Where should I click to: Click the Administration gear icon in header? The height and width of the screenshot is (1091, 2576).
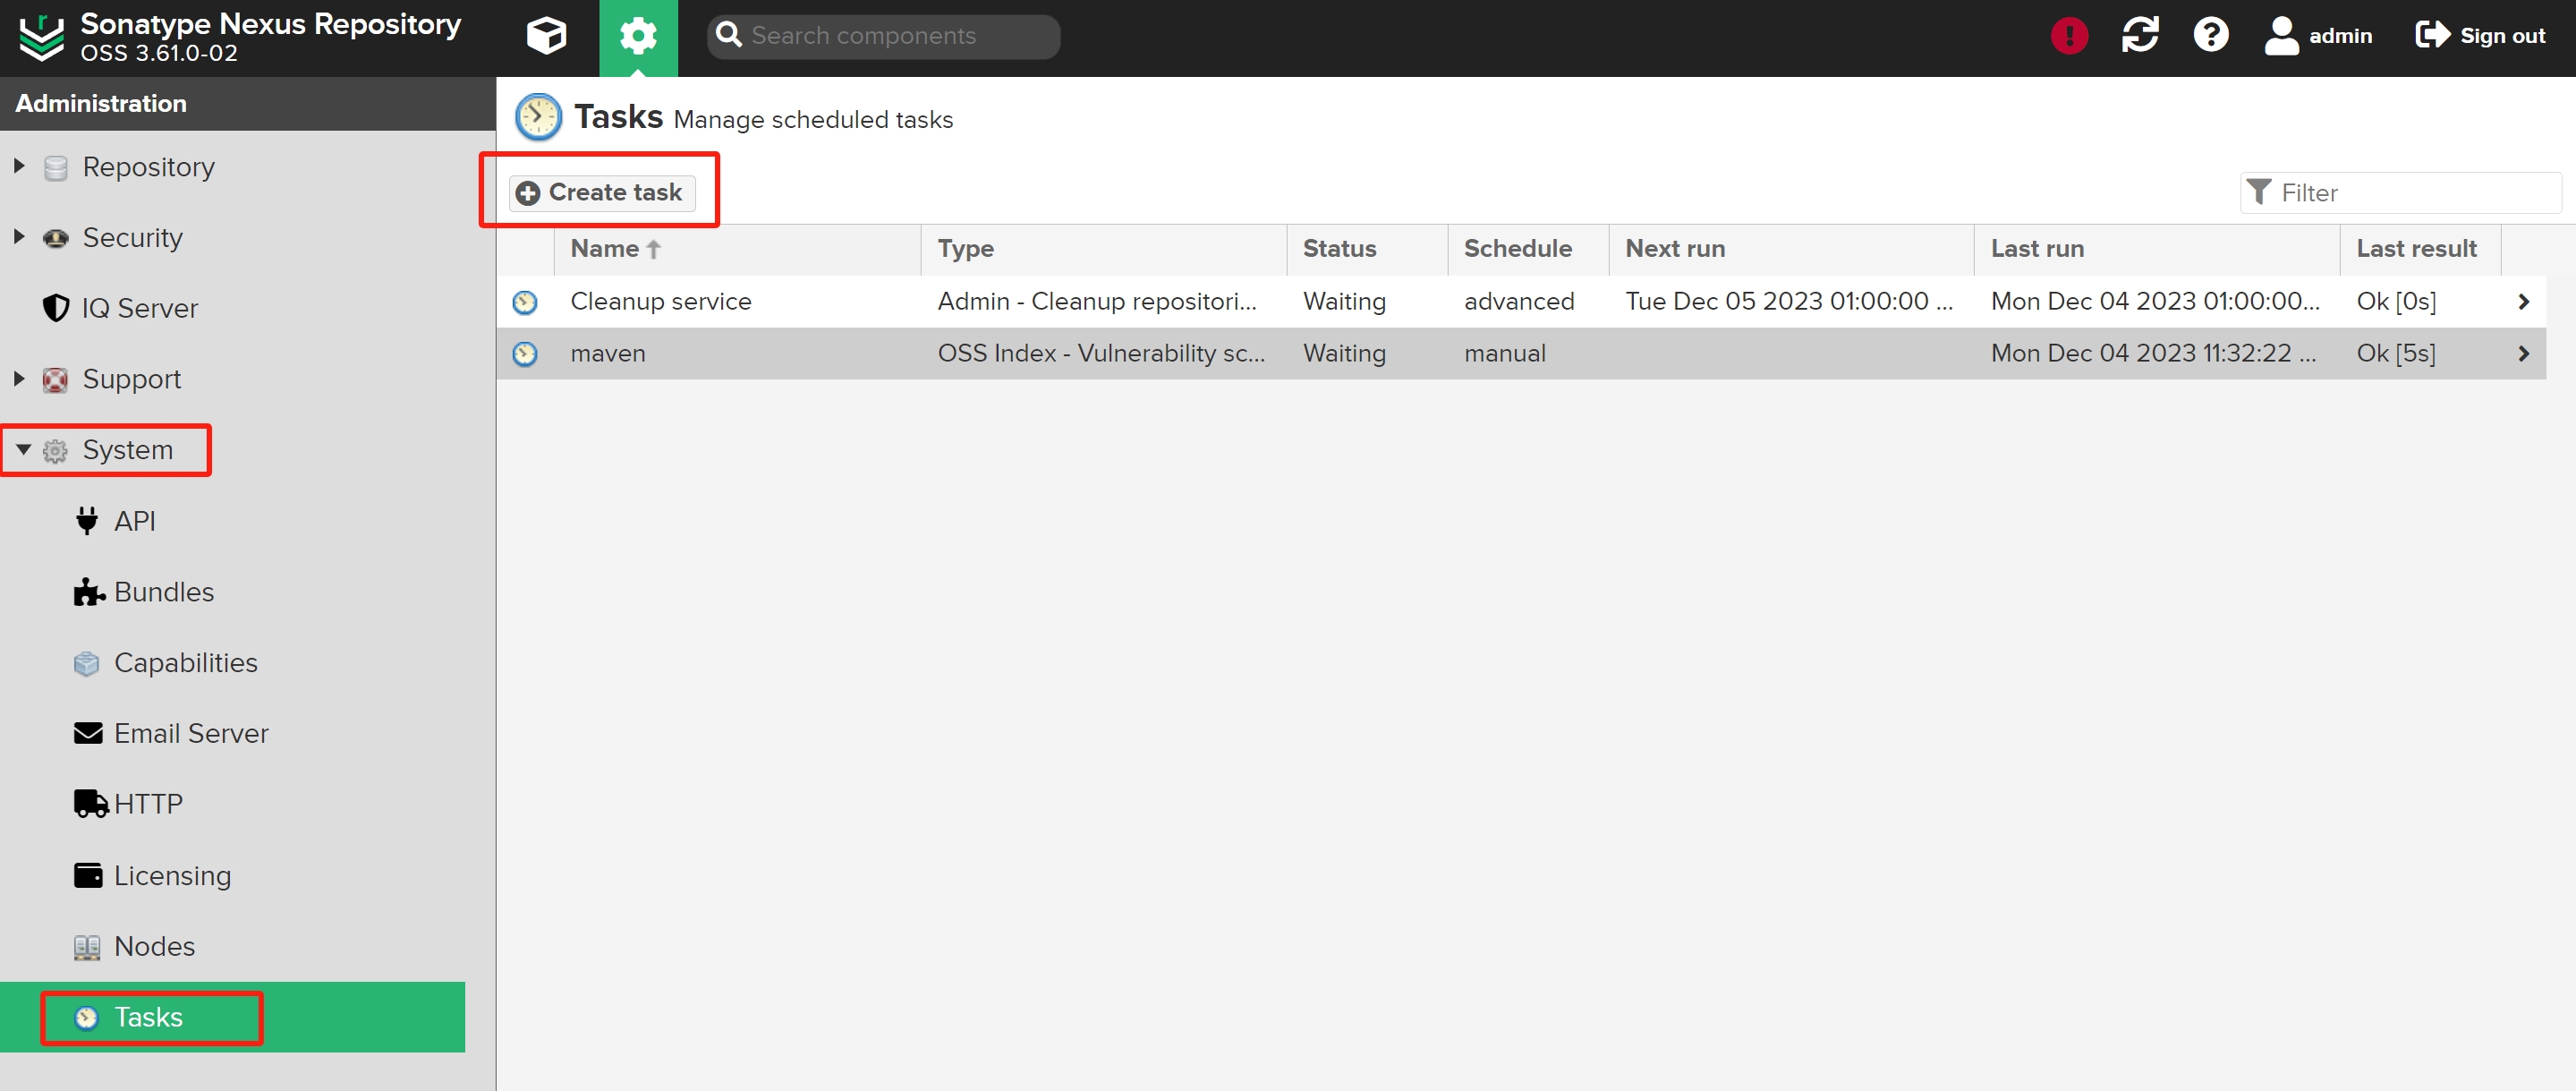tap(638, 36)
